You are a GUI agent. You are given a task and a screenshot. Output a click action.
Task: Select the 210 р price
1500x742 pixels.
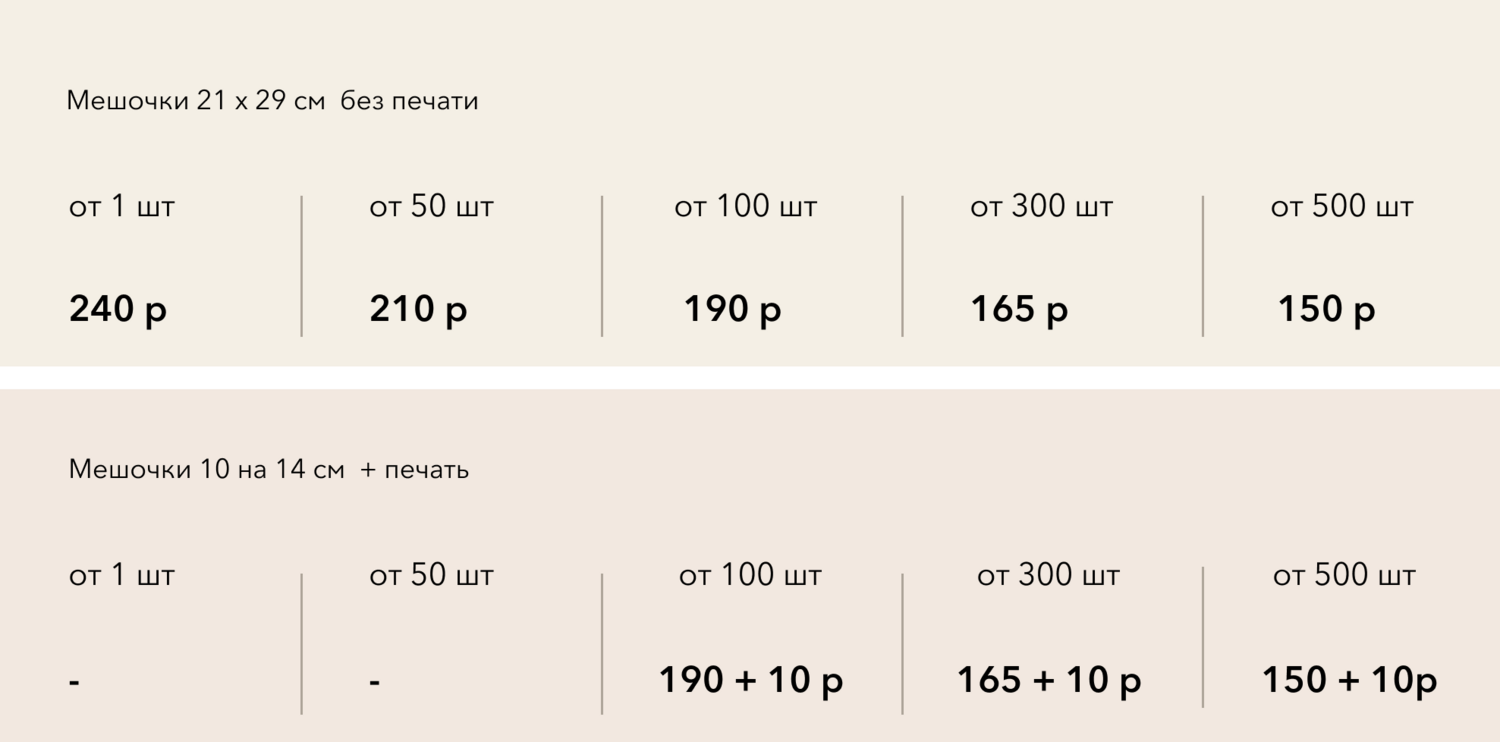pyautogui.click(x=418, y=310)
